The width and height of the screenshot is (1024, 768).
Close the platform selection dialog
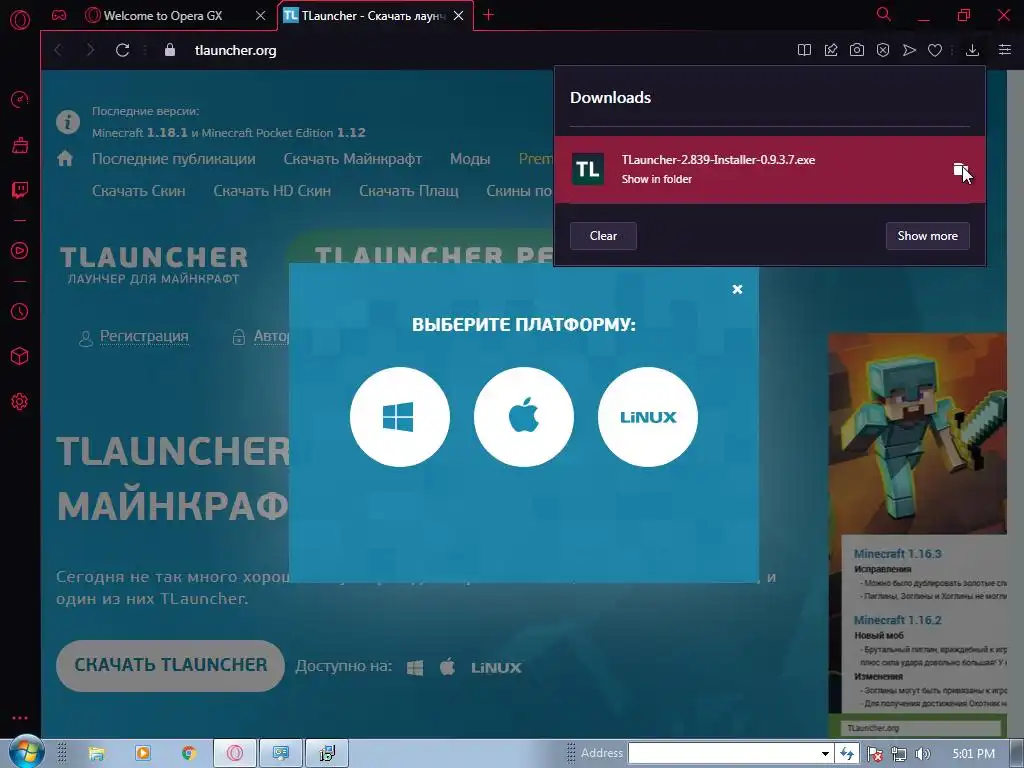click(x=737, y=289)
